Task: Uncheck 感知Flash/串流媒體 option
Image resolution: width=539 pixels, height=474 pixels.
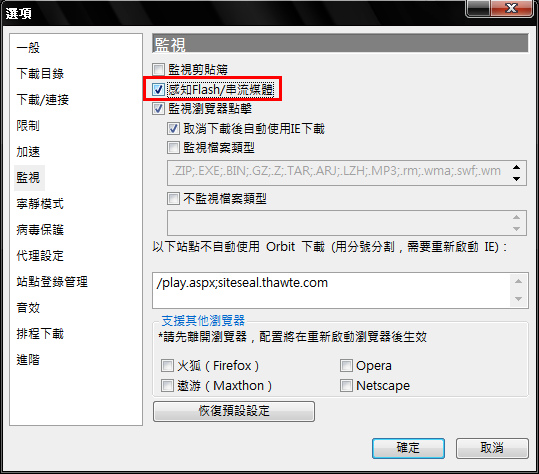Action: pos(158,89)
